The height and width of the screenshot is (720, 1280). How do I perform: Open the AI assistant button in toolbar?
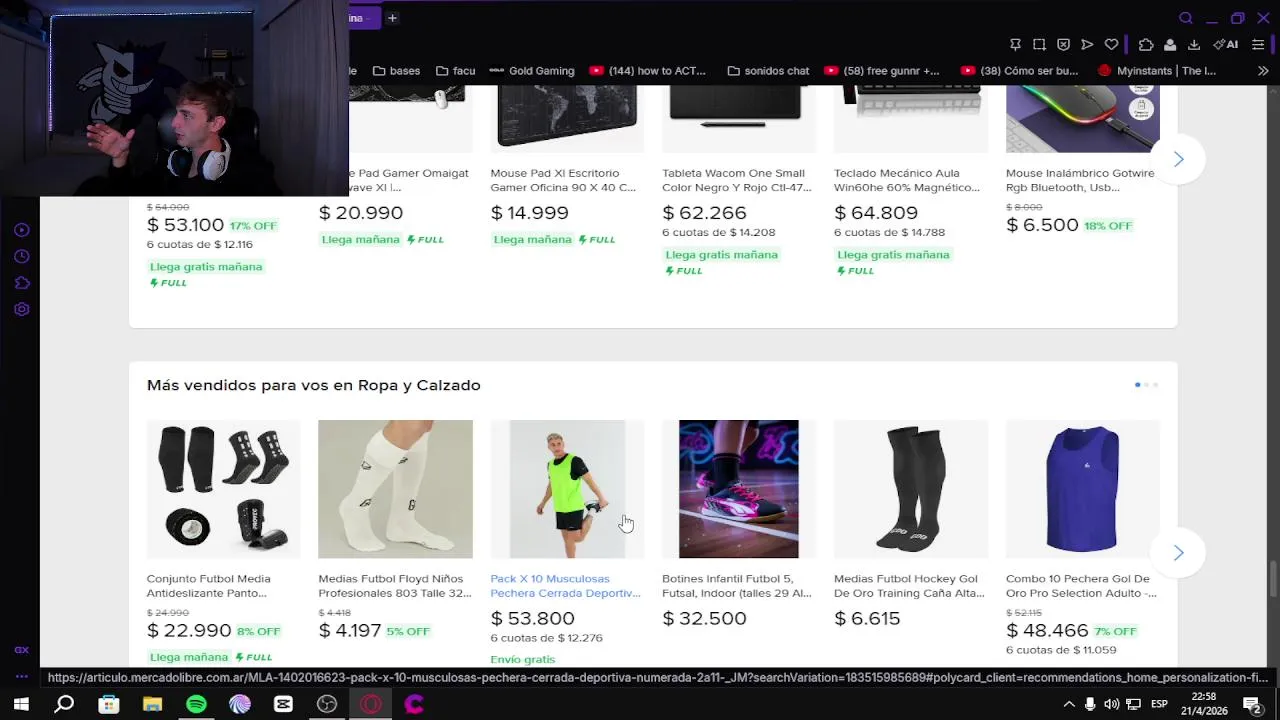[1226, 44]
